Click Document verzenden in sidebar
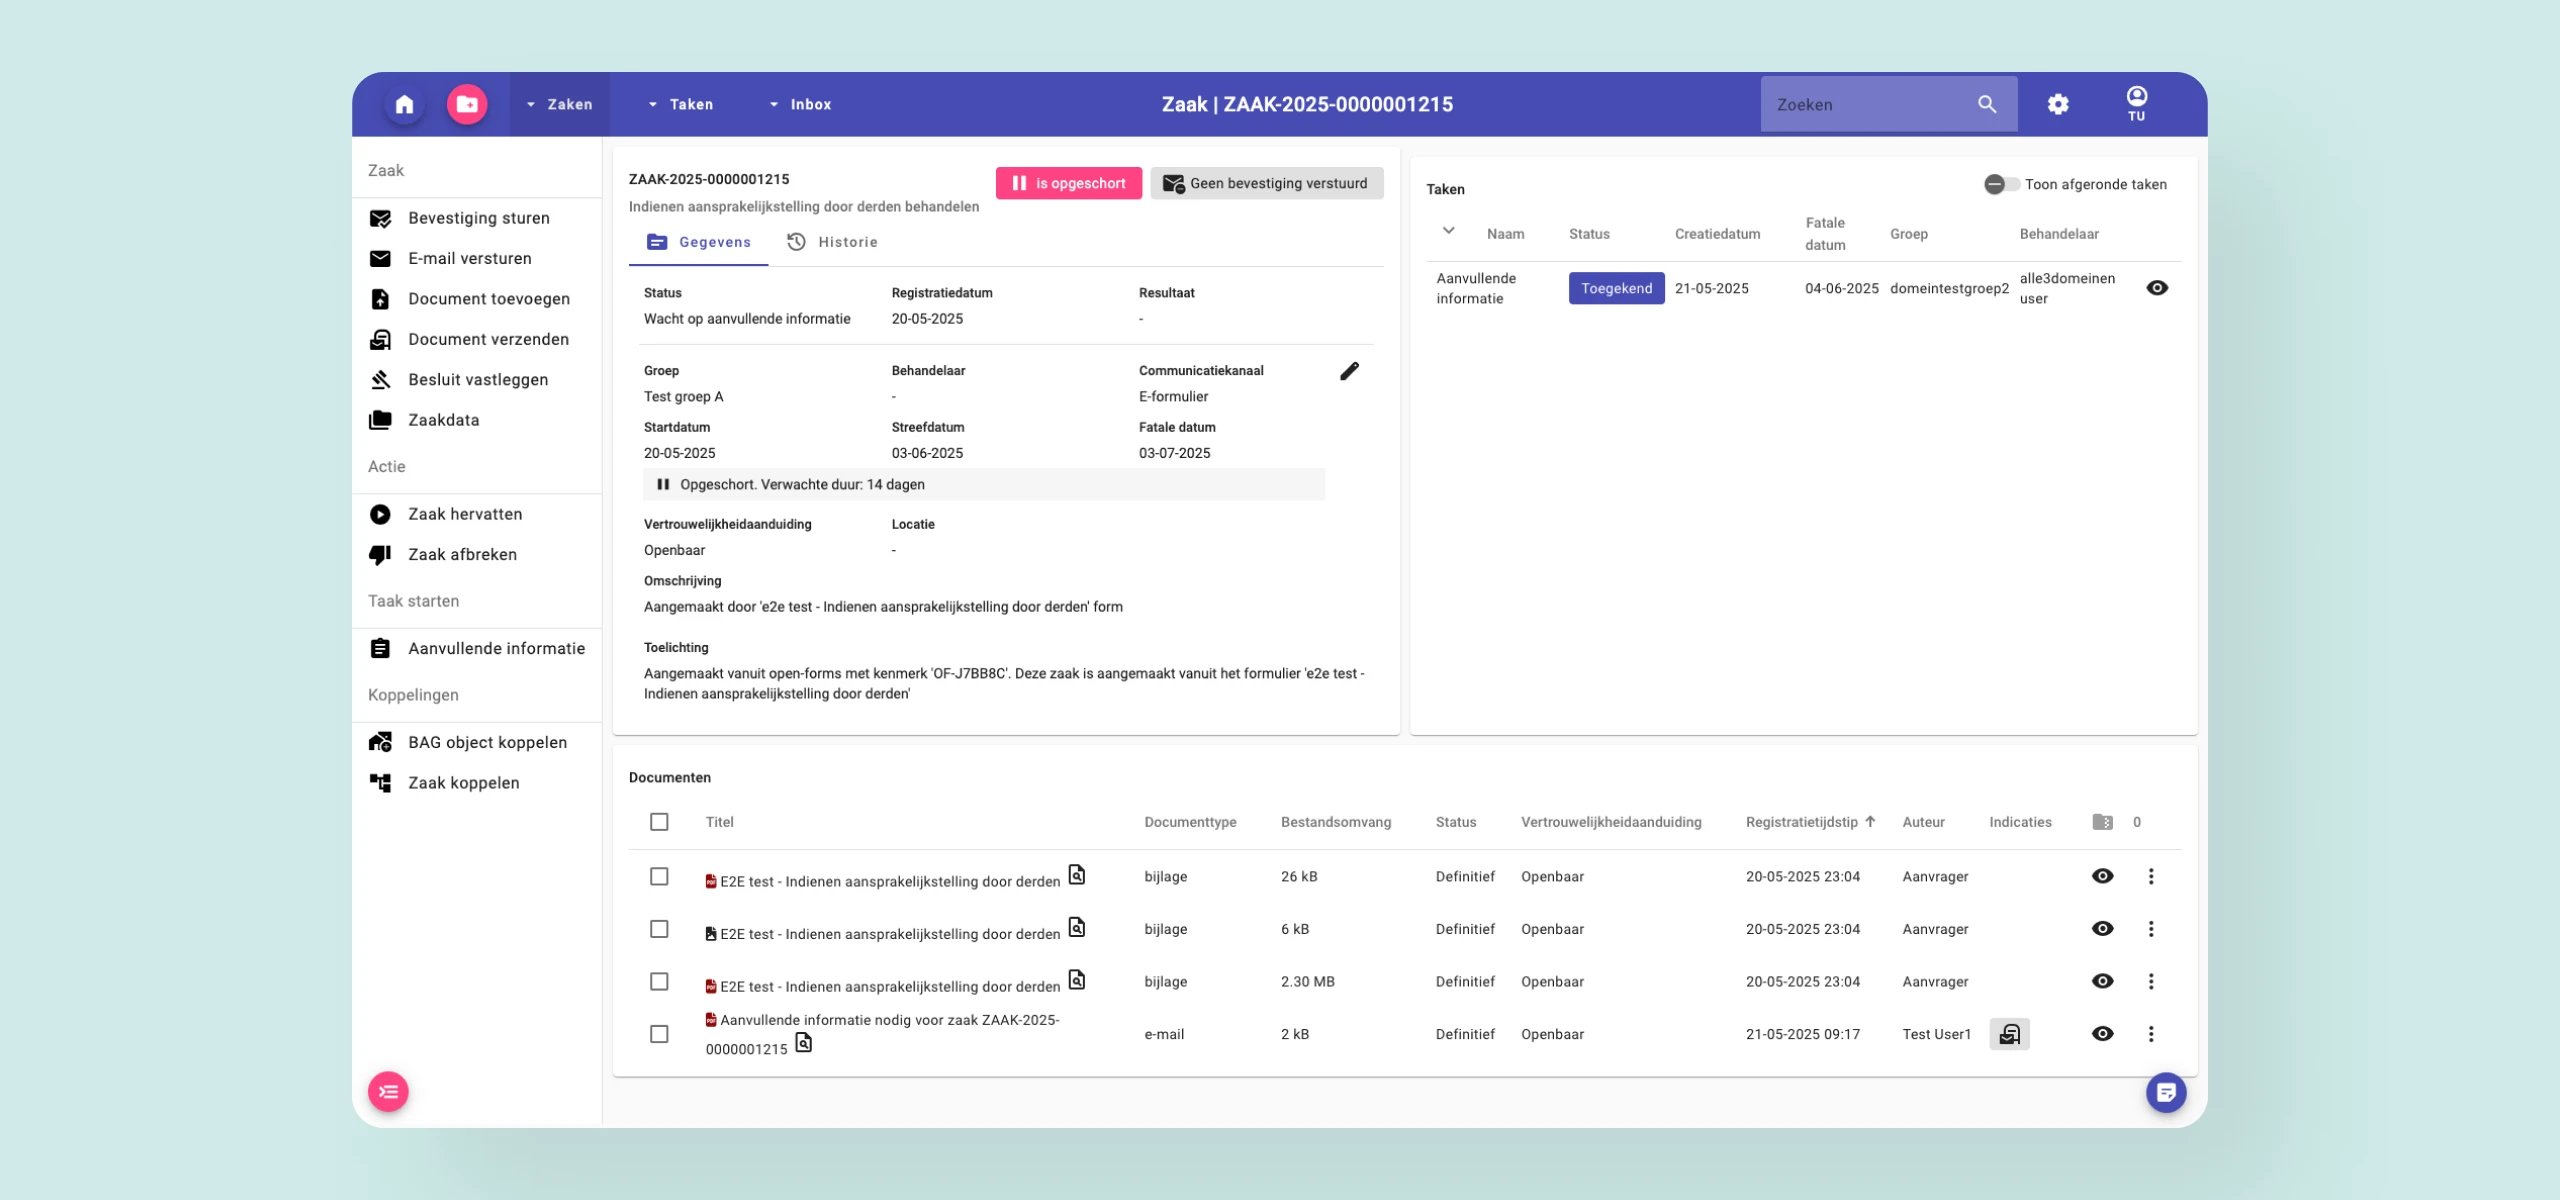The image size is (2560, 1200). 477,339
